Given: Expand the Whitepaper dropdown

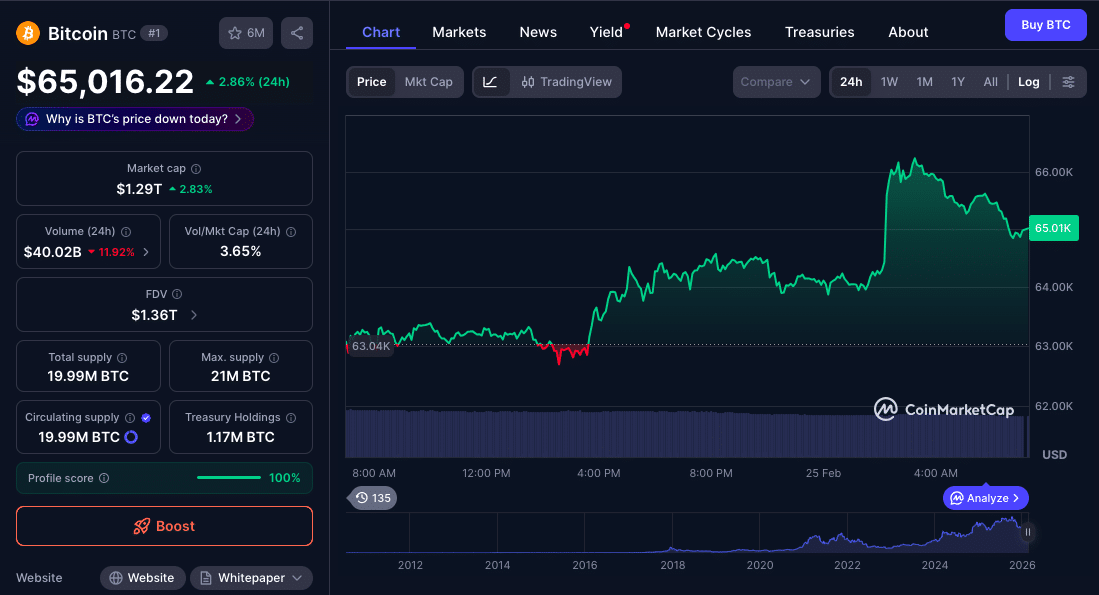Looking at the screenshot, I should pyautogui.click(x=250, y=577).
